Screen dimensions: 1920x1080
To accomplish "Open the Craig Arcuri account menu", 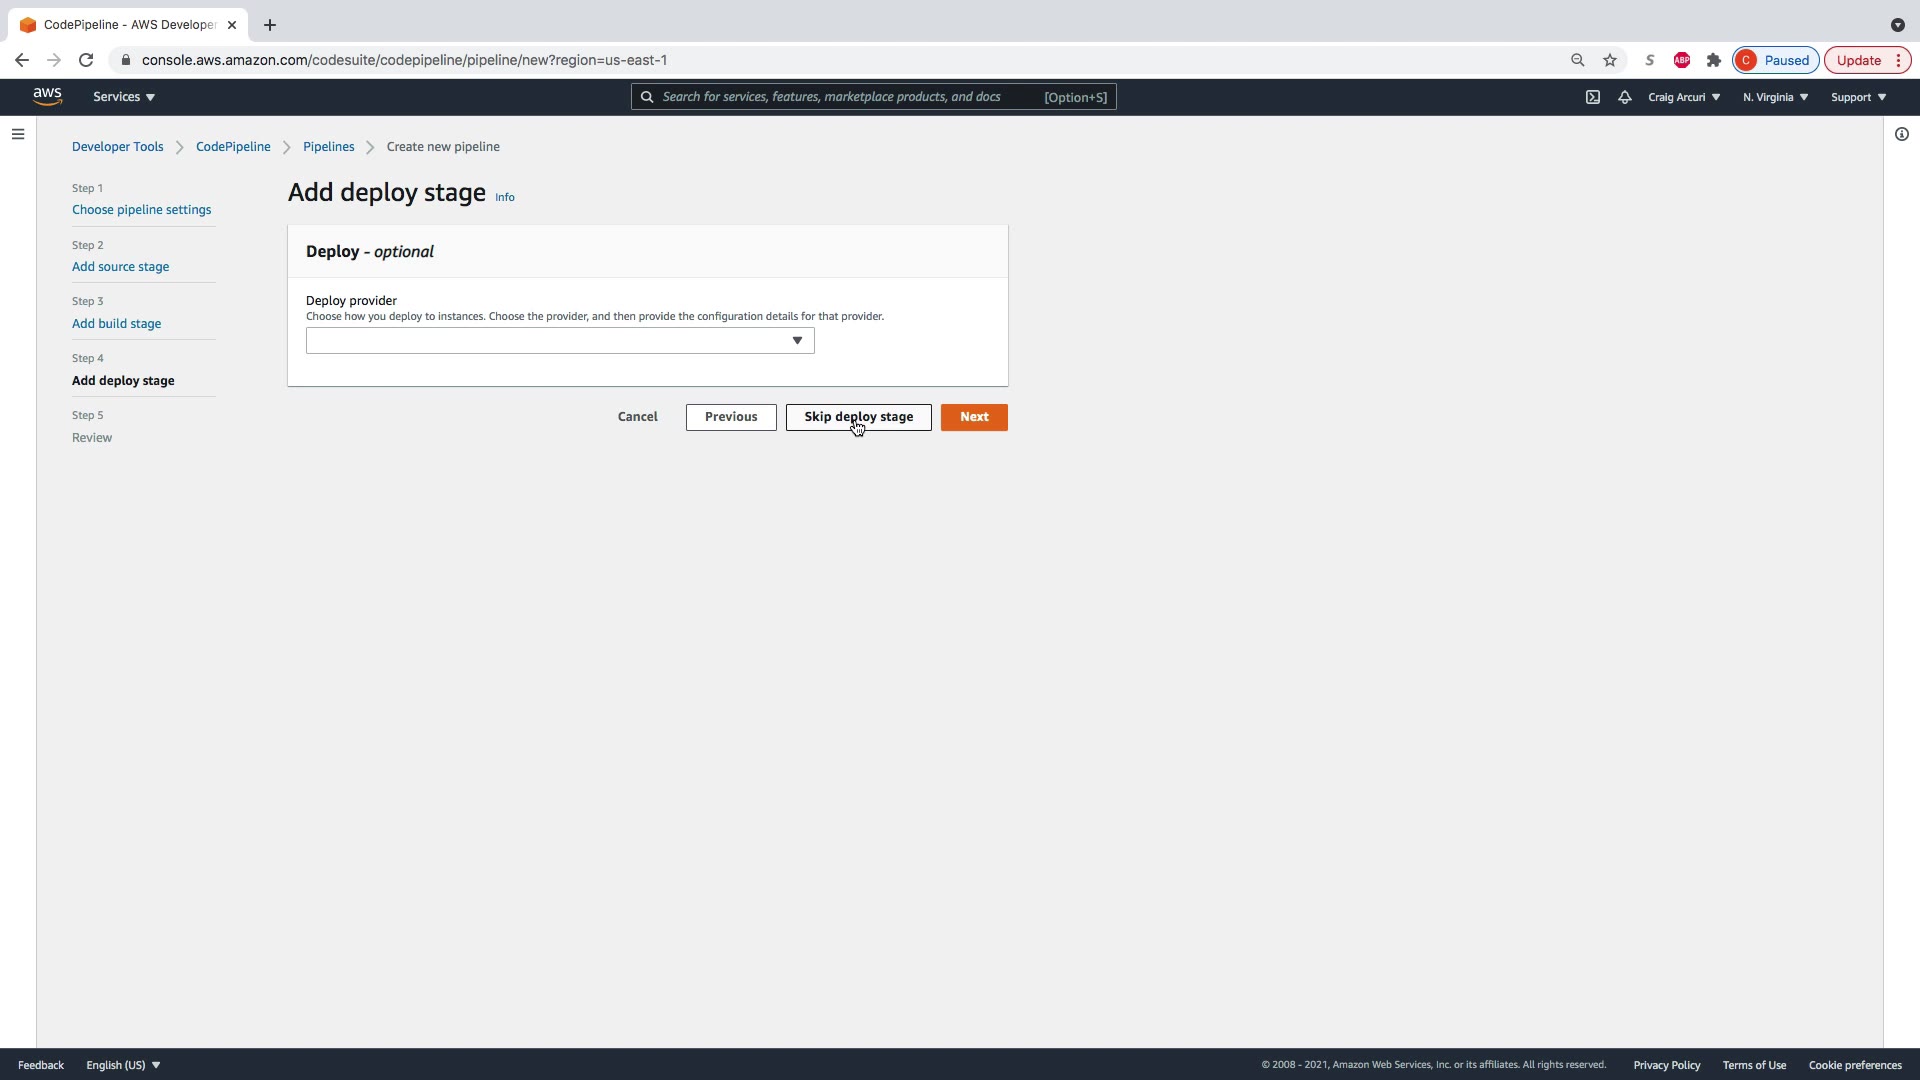I will coord(1684,97).
